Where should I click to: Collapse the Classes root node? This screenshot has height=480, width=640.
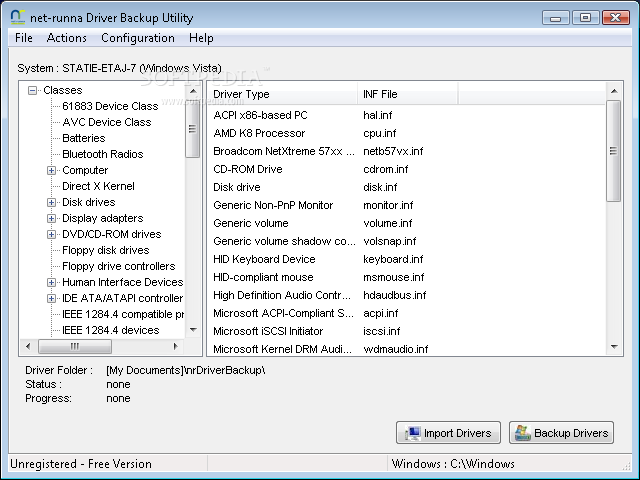tap(32, 90)
